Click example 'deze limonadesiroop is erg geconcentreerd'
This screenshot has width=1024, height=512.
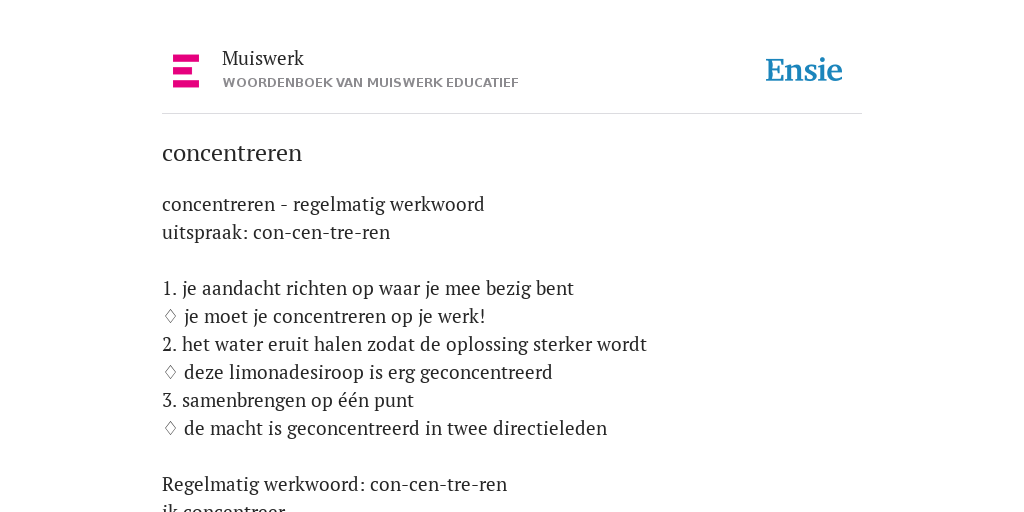[368, 372]
